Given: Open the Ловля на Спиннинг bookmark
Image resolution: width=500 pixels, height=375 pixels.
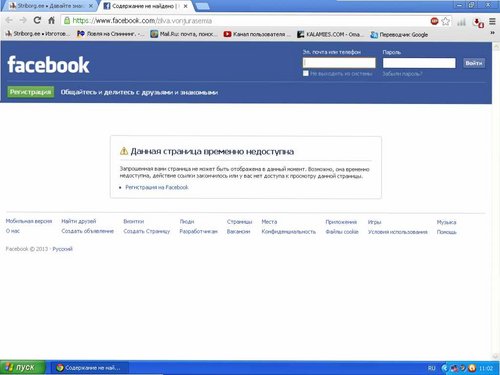Looking at the screenshot, I should (x=110, y=34).
